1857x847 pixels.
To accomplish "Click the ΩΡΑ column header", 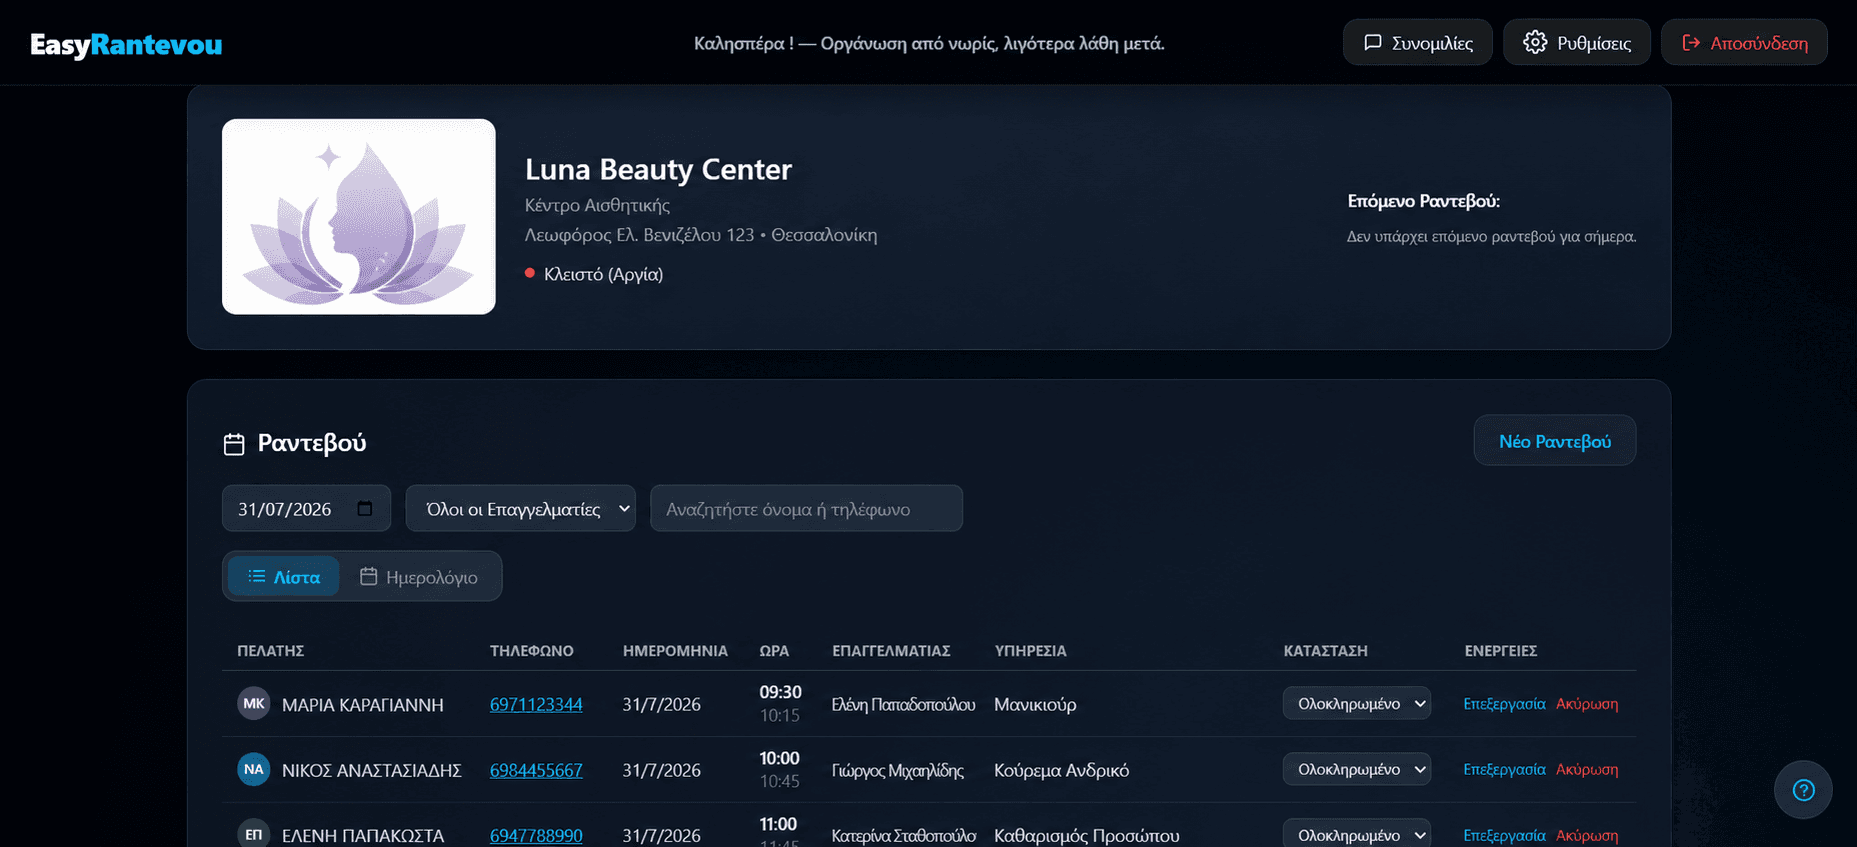I will (x=774, y=651).
